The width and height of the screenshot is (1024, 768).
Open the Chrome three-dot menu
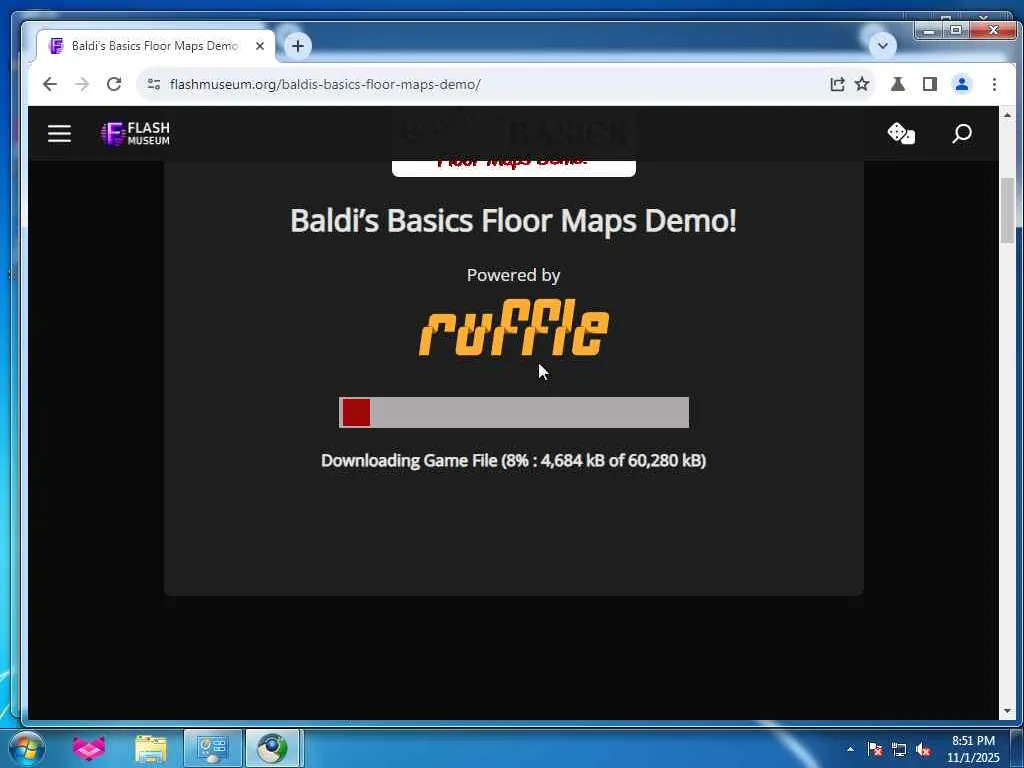click(994, 84)
